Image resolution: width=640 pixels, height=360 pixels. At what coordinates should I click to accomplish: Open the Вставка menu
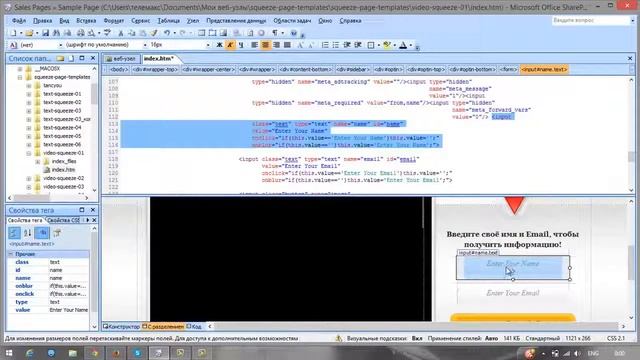pyautogui.click(x=86, y=20)
